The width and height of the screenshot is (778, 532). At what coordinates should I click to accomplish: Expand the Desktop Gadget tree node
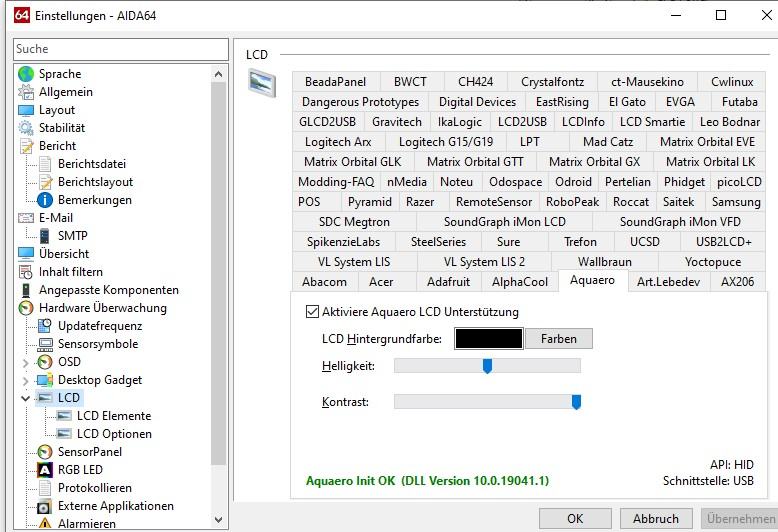click(25, 381)
